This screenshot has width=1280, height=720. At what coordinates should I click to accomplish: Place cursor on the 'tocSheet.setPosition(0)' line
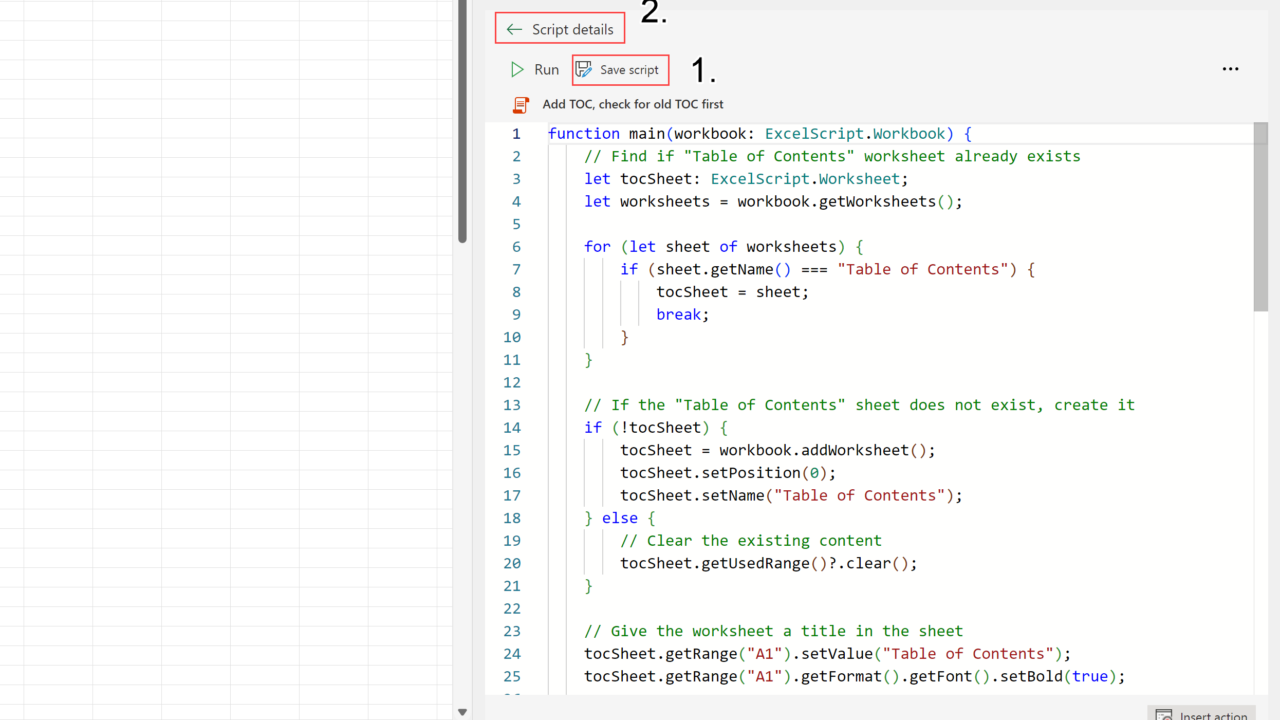coord(728,473)
